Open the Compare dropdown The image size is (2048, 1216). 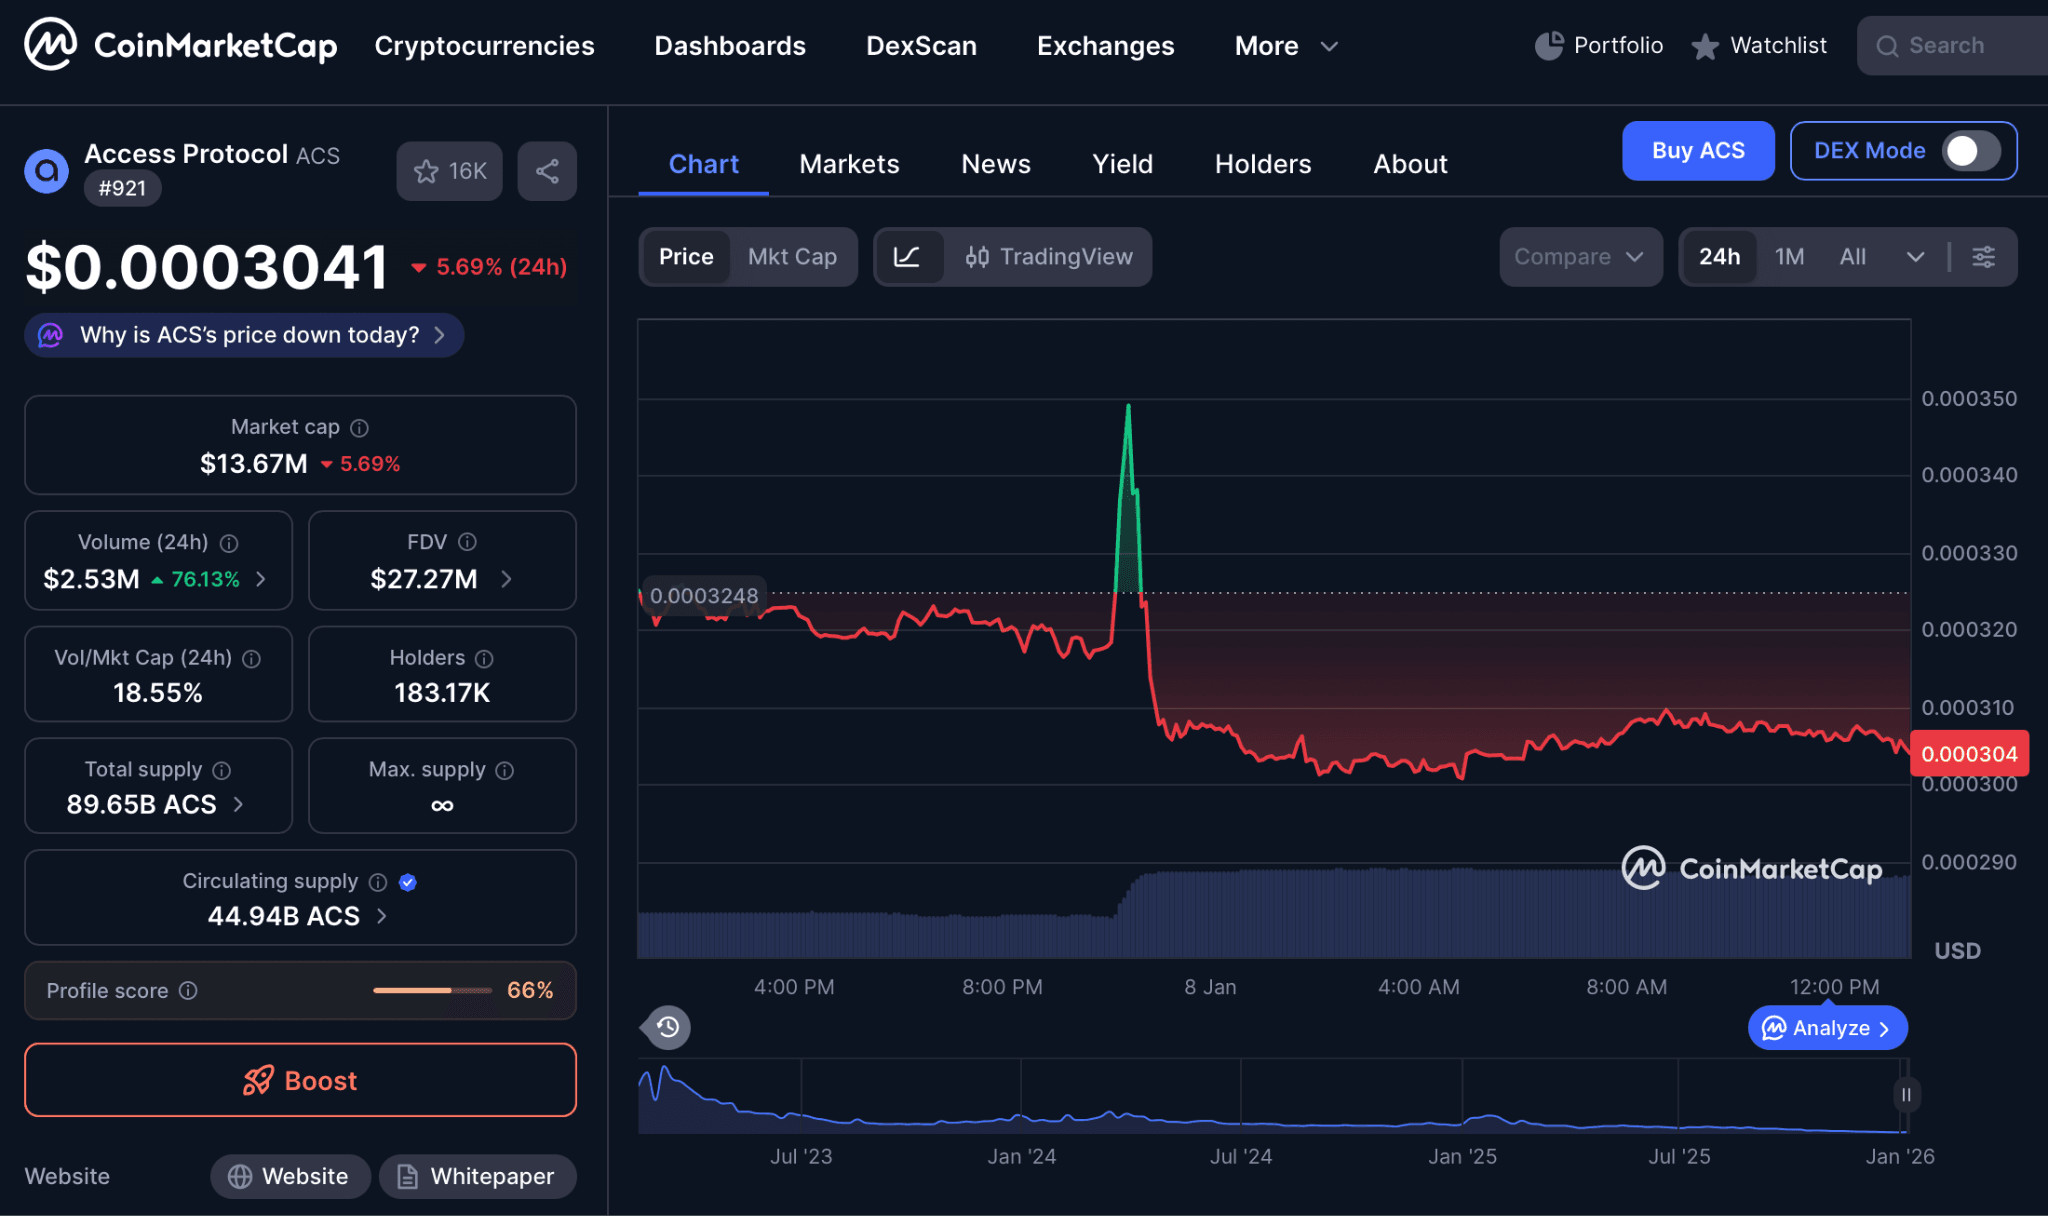click(1580, 257)
